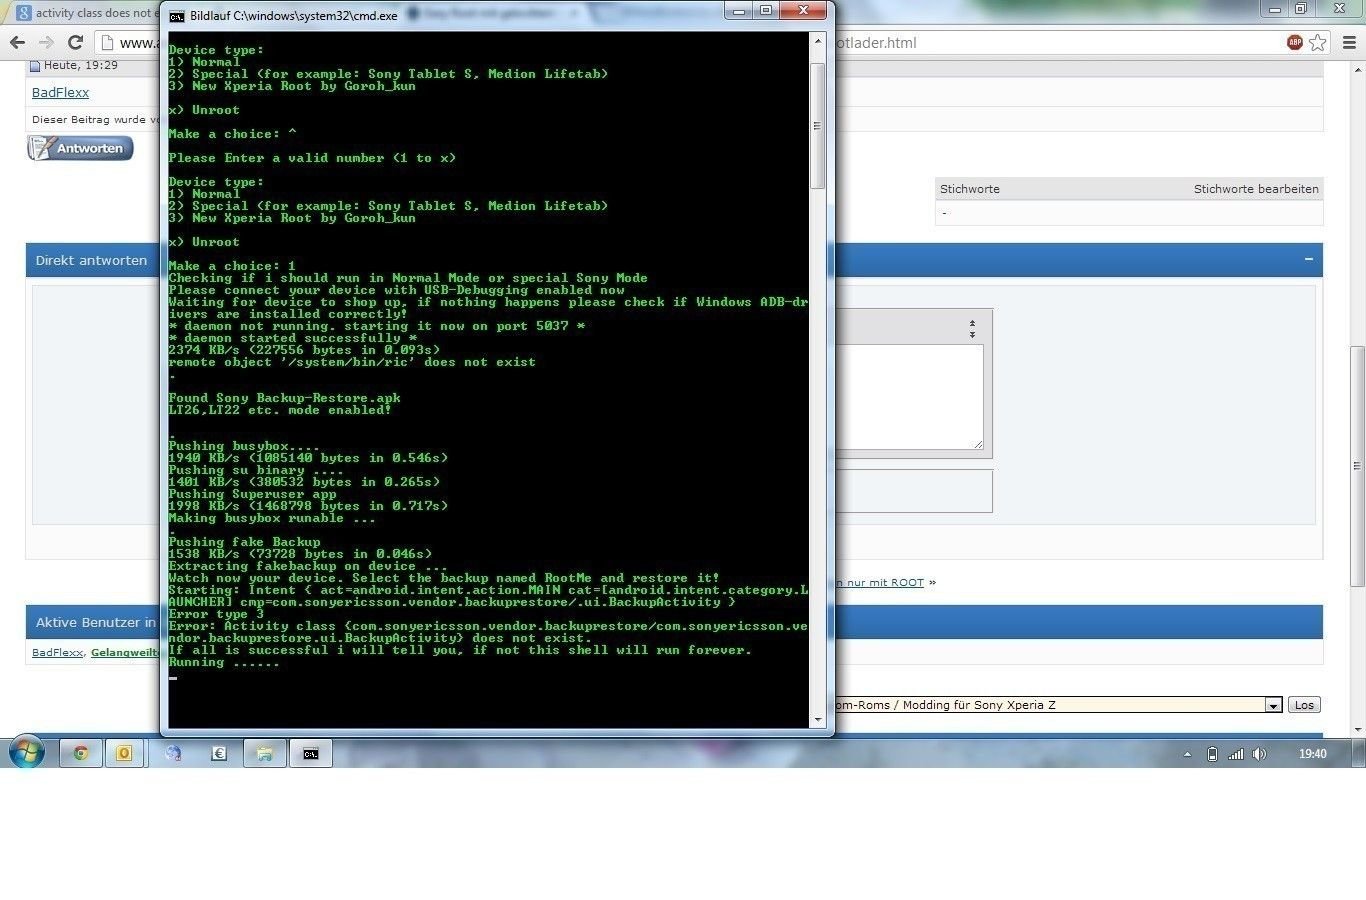The height and width of the screenshot is (900, 1366).
Task: Restore down the Chrome window
Action: (x=1301, y=8)
